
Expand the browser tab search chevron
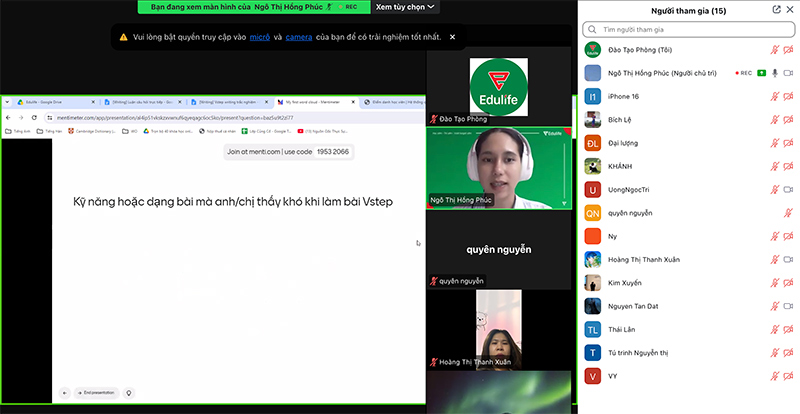pyautogui.click(x=7, y=102)
